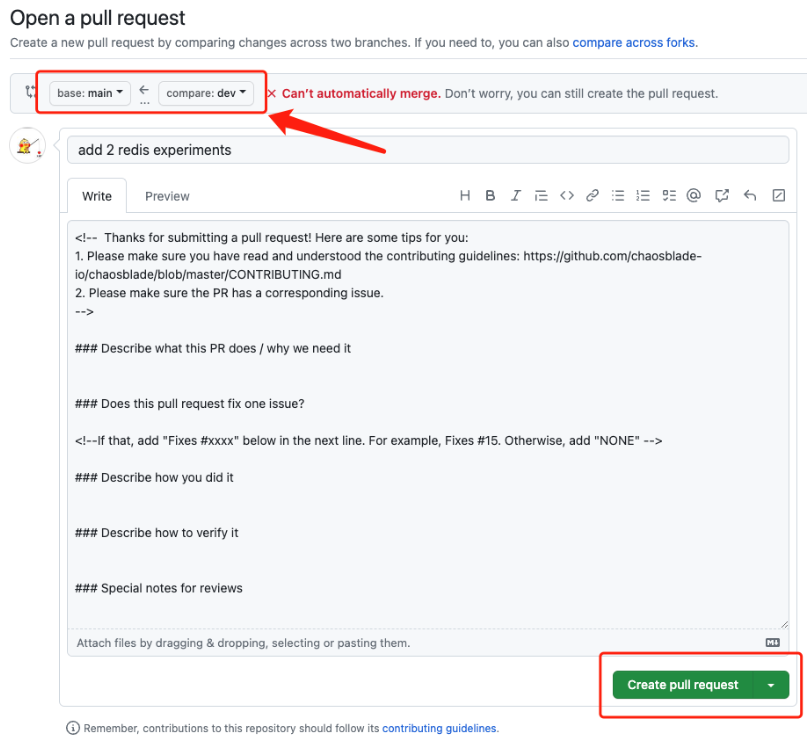Insert code with the angle brackets icon

coord(567,196)
